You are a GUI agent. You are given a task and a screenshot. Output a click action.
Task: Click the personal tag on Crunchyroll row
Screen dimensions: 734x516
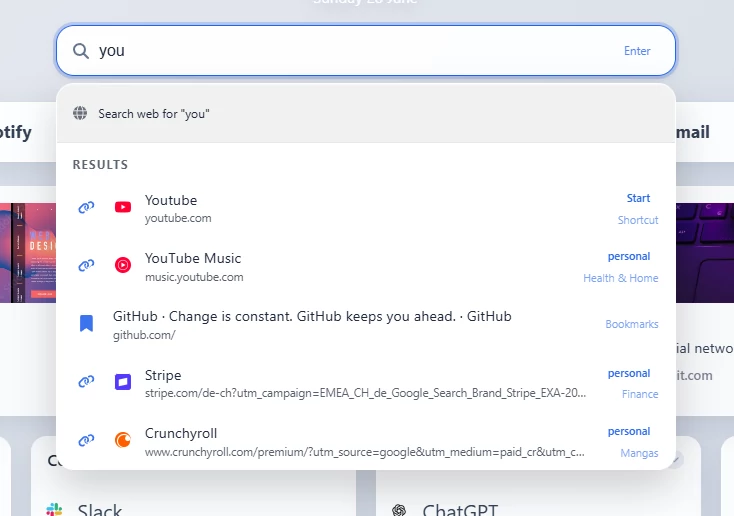tap(629, 431)
